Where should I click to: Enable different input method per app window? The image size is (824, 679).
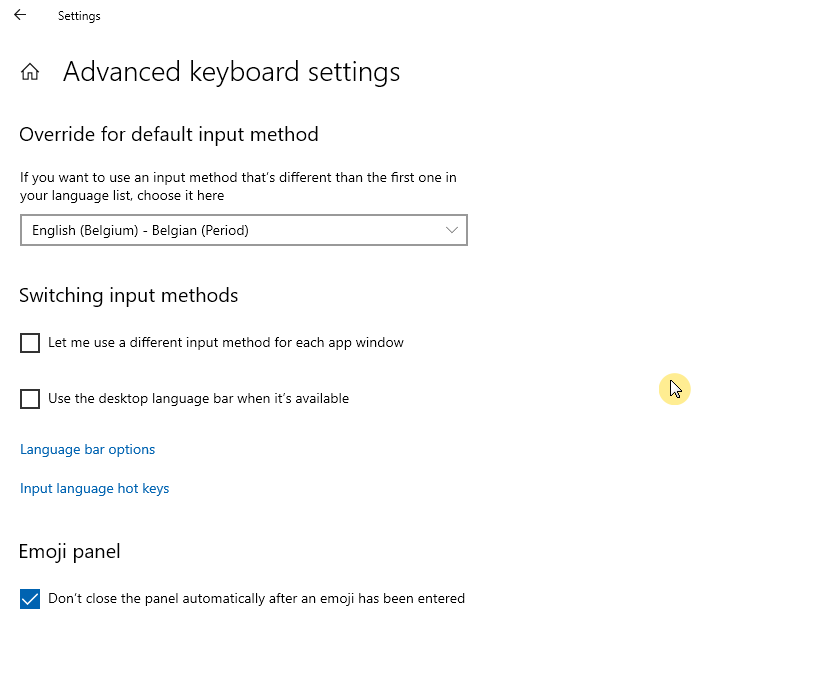(29, 342)
